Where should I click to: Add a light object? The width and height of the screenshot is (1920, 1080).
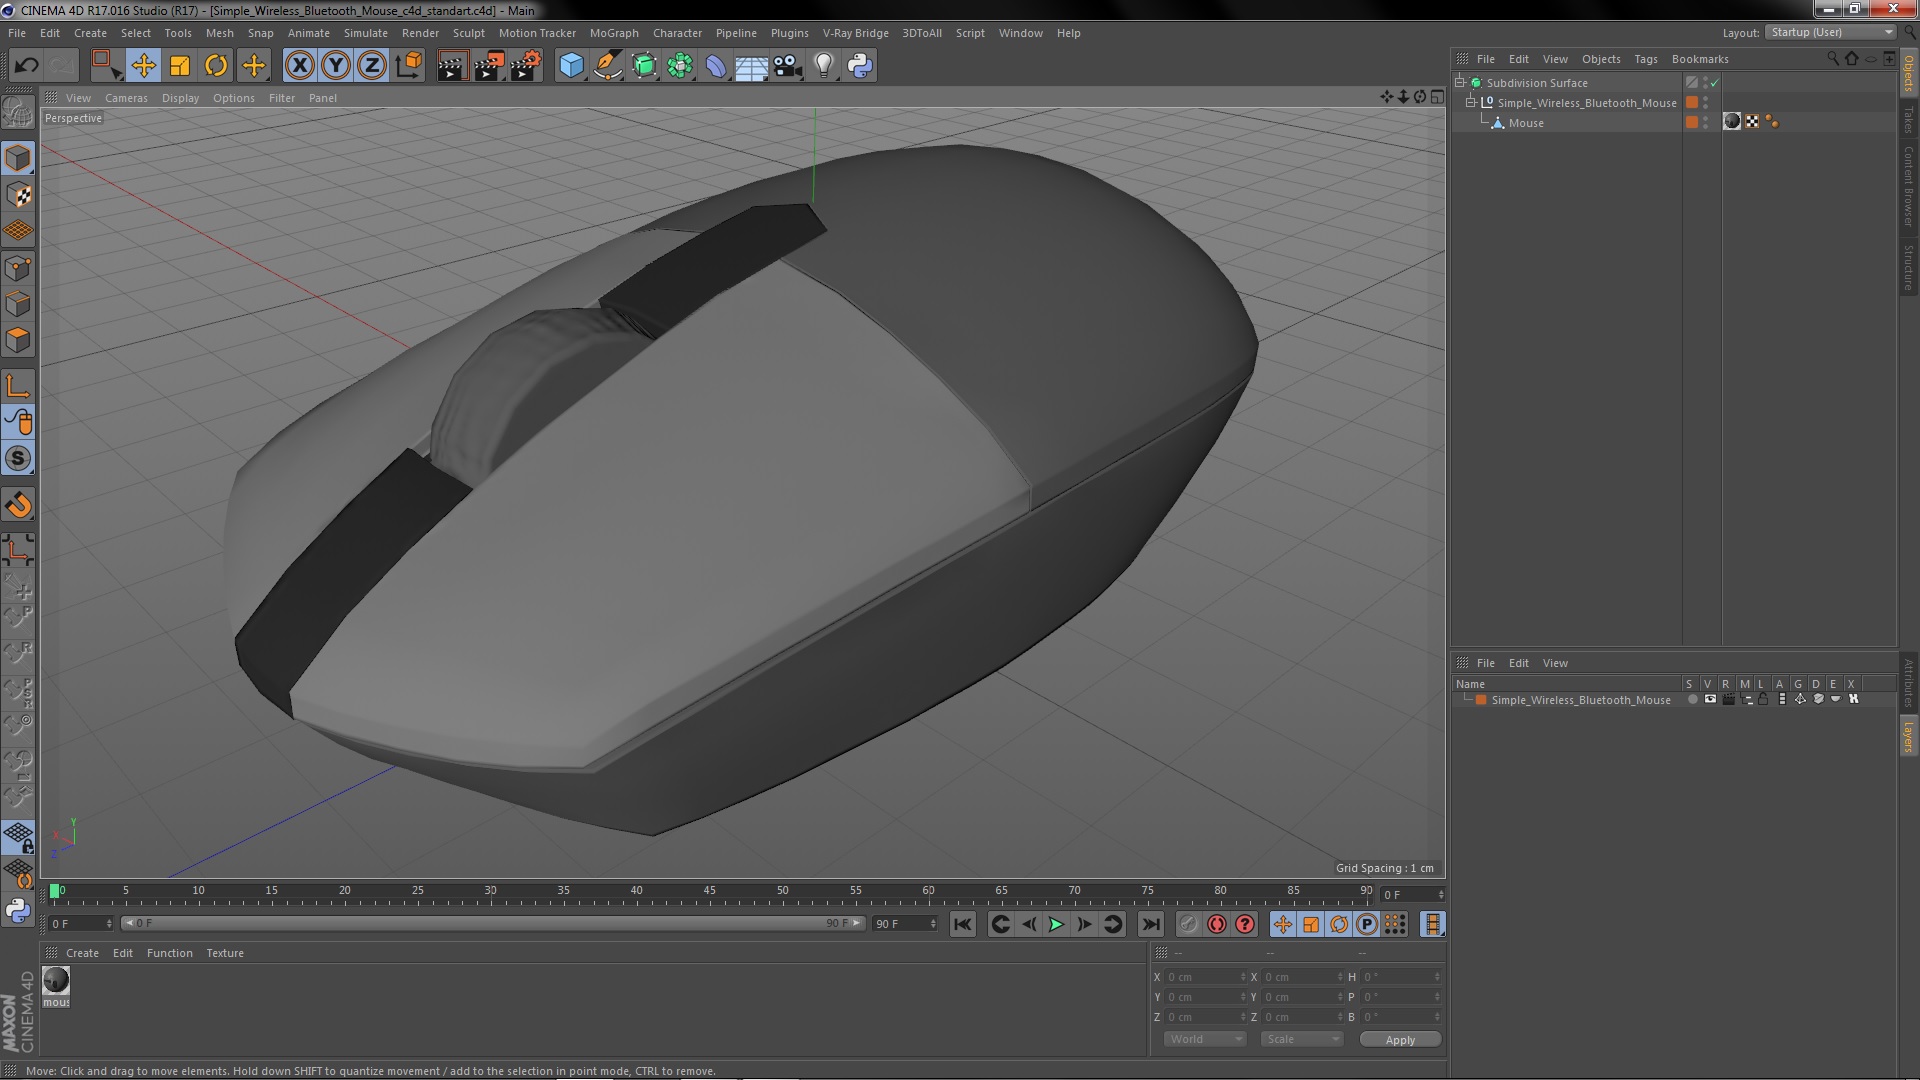coord(824,66)
